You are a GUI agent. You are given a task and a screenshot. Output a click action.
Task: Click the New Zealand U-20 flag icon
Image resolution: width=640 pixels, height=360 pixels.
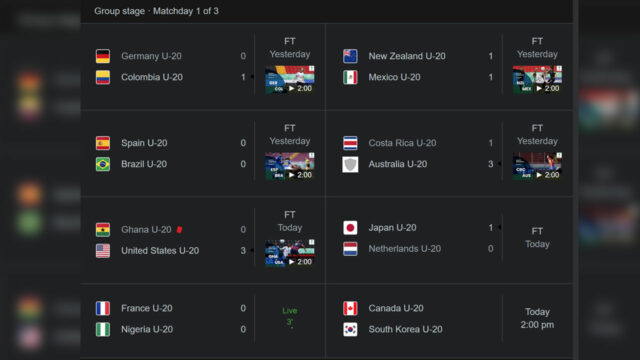tap(350, 56)
